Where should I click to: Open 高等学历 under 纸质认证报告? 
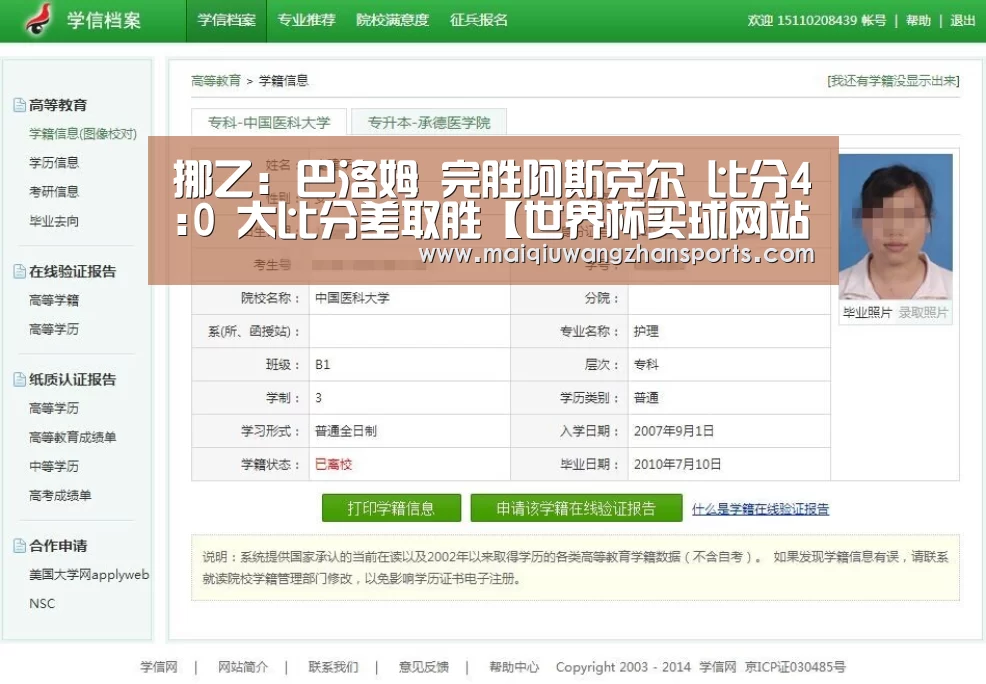pyautogui.click(x=54, y=409)
